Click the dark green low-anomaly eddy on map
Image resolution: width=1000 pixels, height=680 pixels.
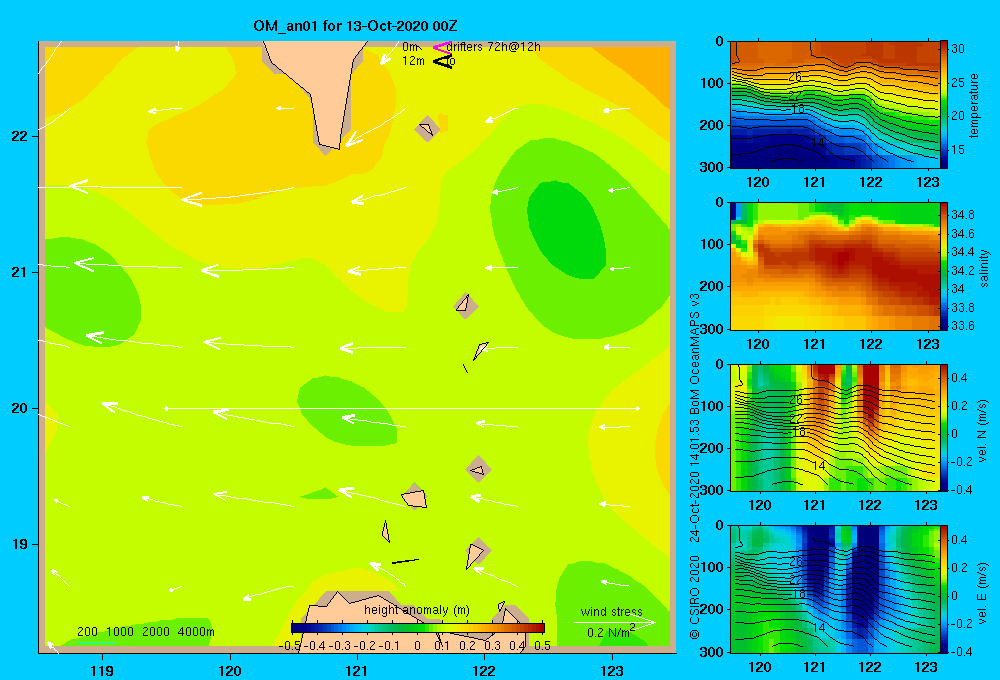point(566,230)
